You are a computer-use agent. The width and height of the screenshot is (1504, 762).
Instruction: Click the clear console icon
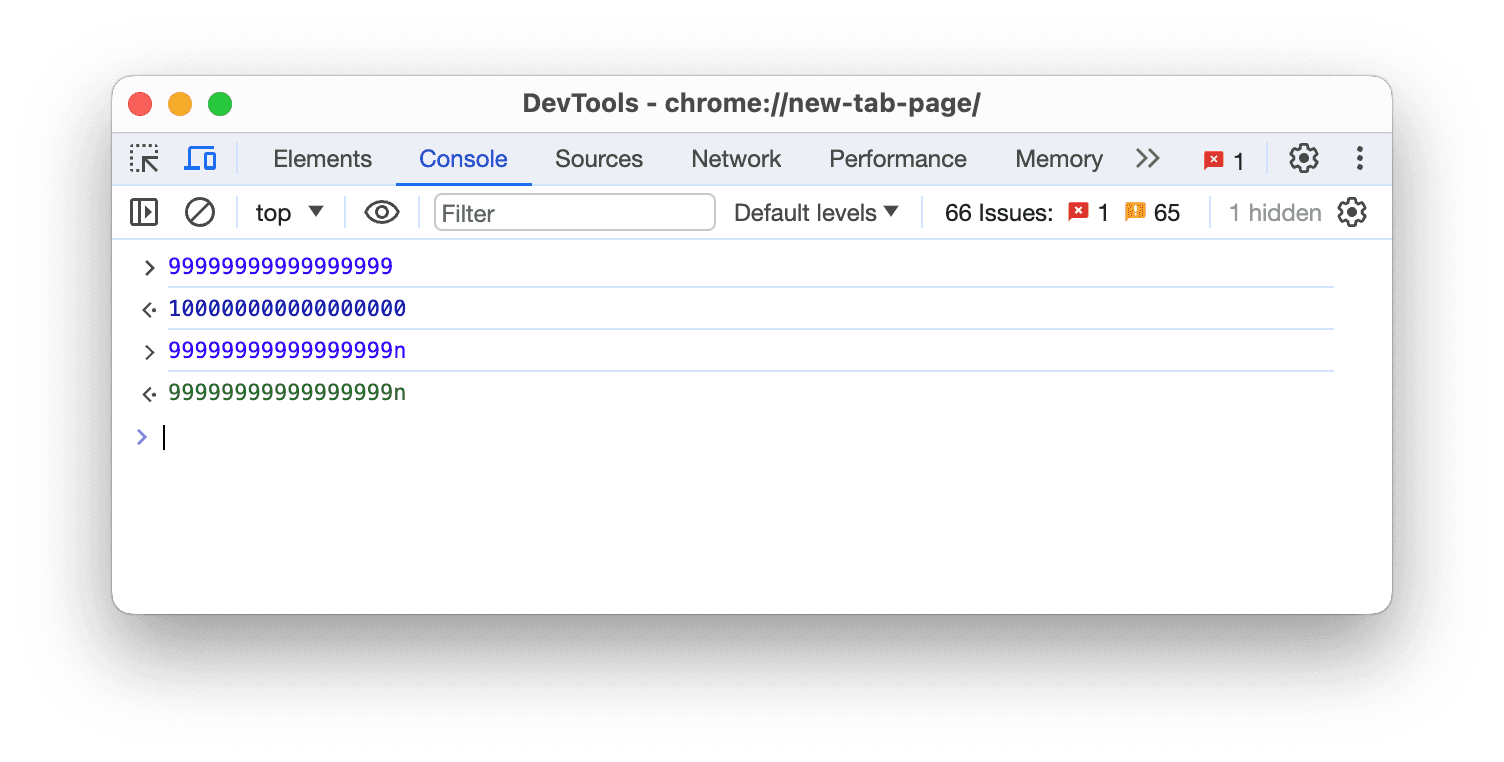click(200, 213)
